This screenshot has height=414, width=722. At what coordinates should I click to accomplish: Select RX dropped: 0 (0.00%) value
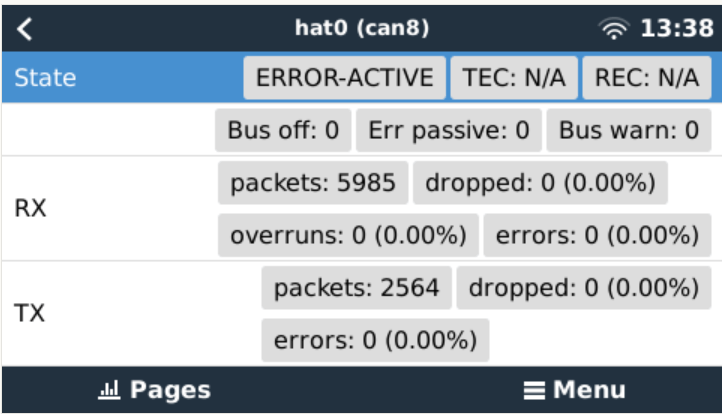coord(540,183)
